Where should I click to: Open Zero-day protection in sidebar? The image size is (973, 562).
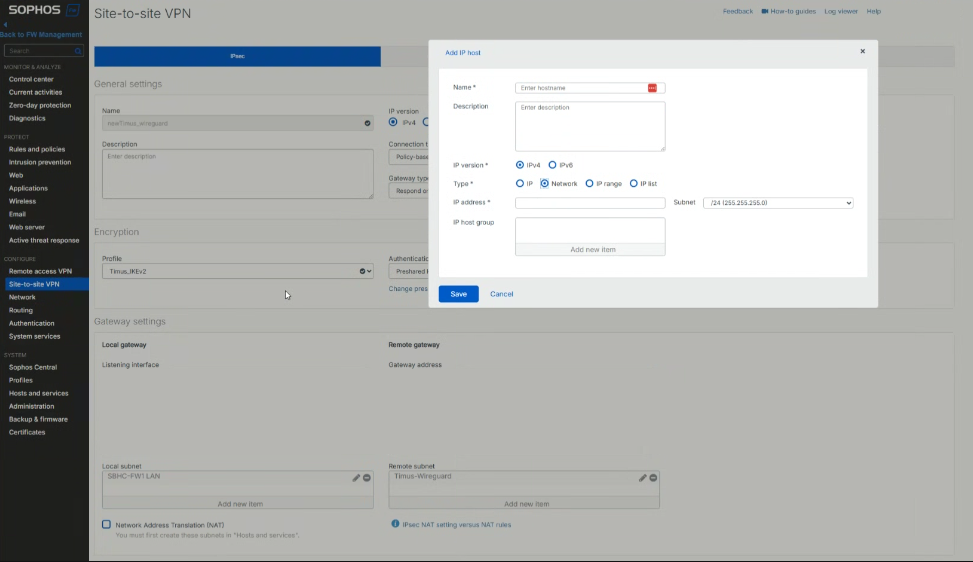click(x=40, y=105)
